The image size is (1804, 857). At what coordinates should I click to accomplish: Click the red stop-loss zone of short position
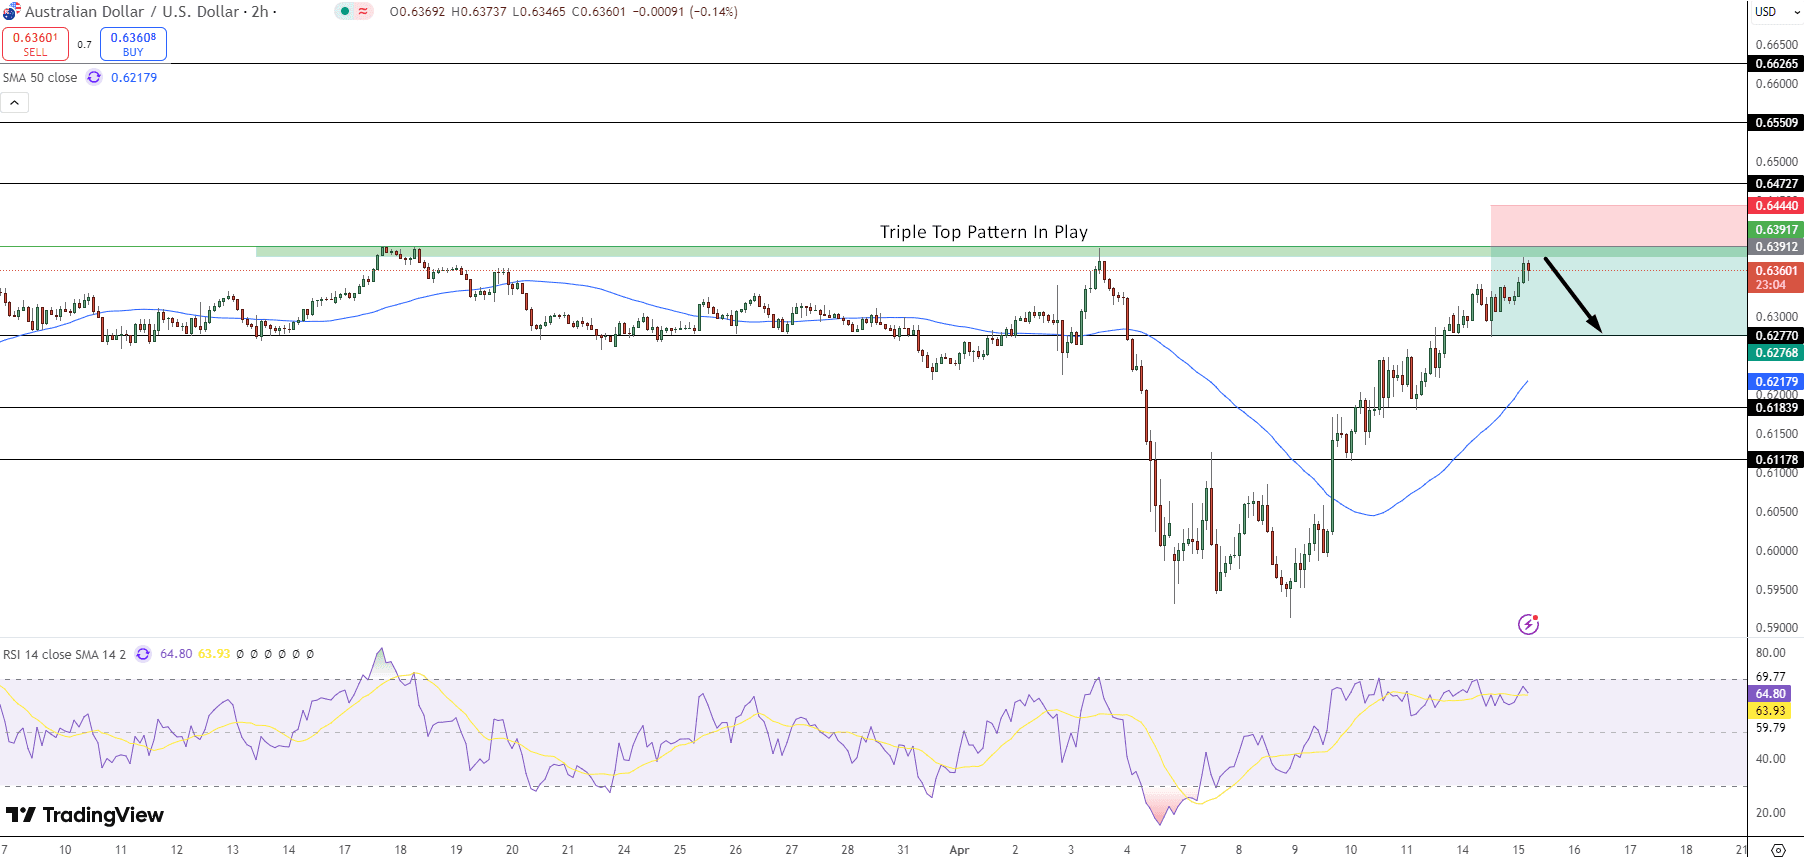tap(1618, 226)
